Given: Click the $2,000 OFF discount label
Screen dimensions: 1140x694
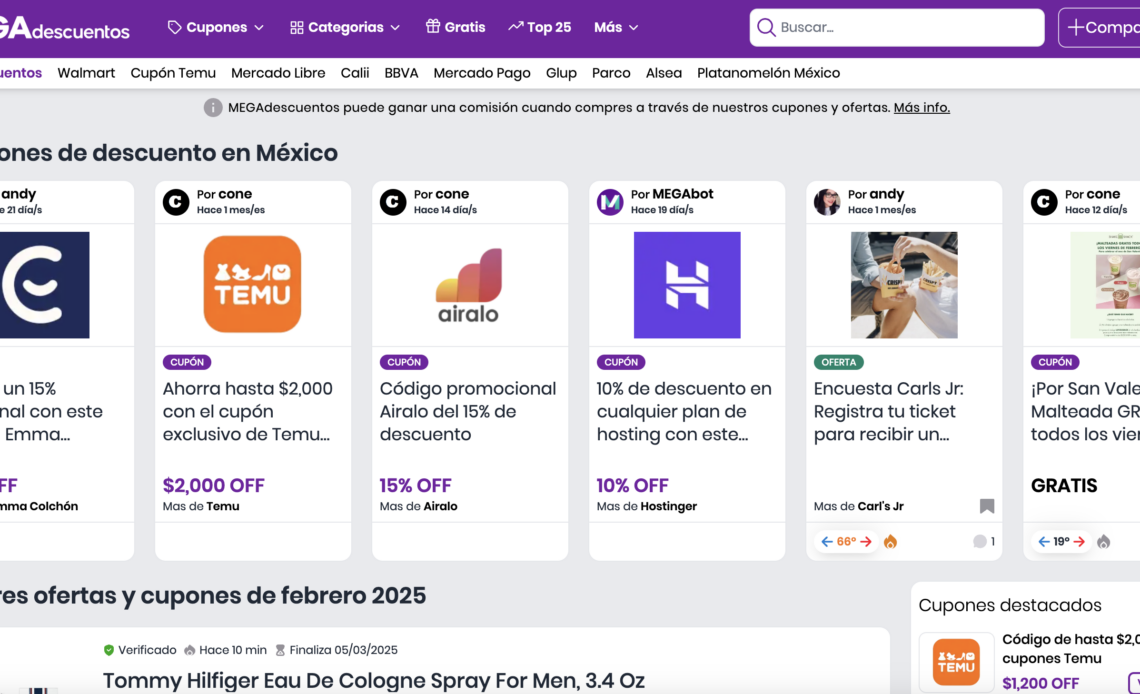Looking at the screenshot, I should pos(213,485).
